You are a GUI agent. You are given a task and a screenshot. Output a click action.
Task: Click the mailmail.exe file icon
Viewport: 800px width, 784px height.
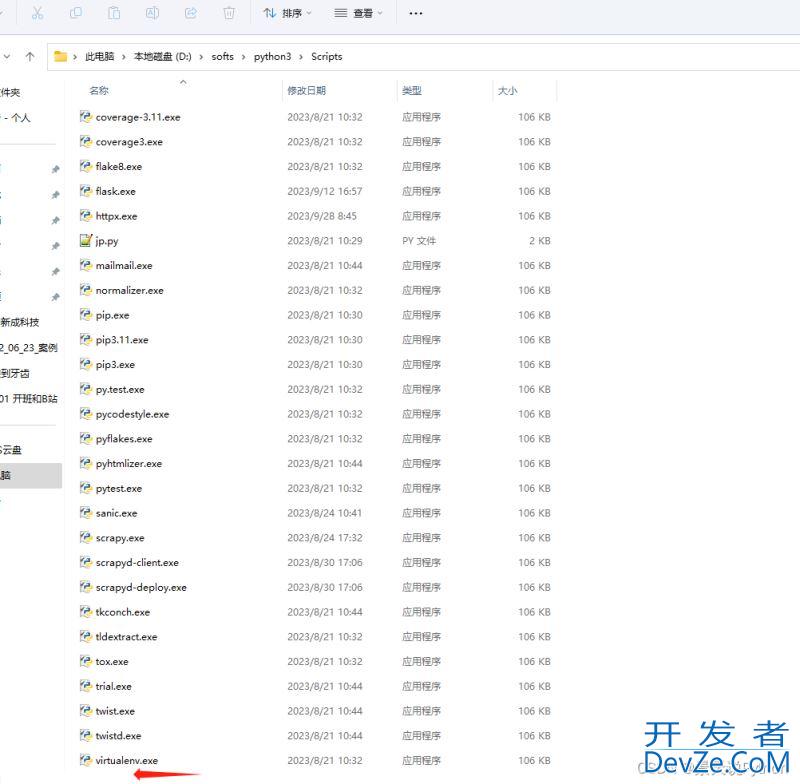(x=86, y=265)
